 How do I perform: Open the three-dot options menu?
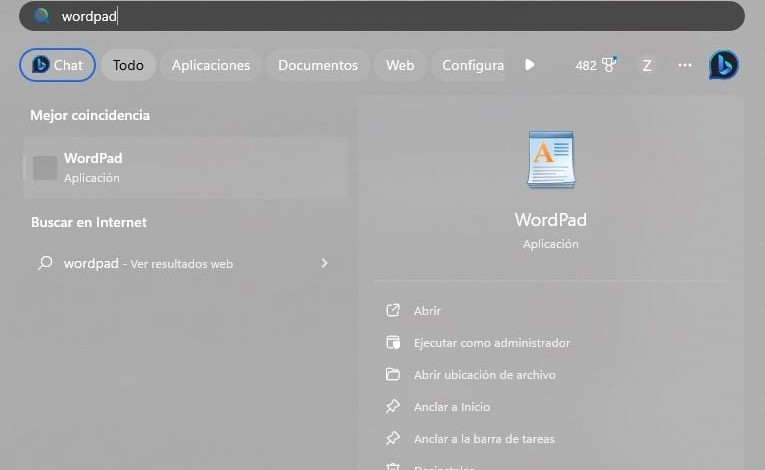pos(685,65)
